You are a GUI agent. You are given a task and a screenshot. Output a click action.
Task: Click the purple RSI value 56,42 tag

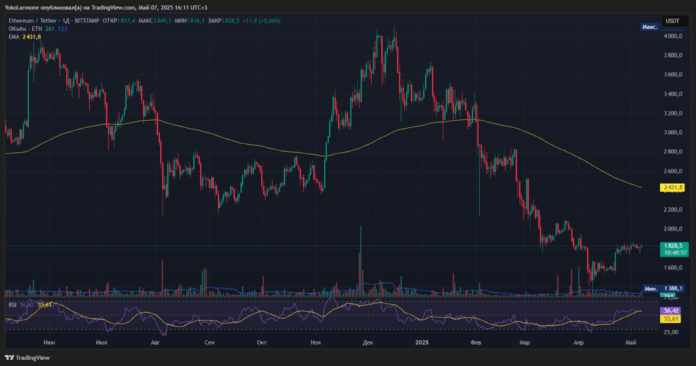[x=670, y=311]
